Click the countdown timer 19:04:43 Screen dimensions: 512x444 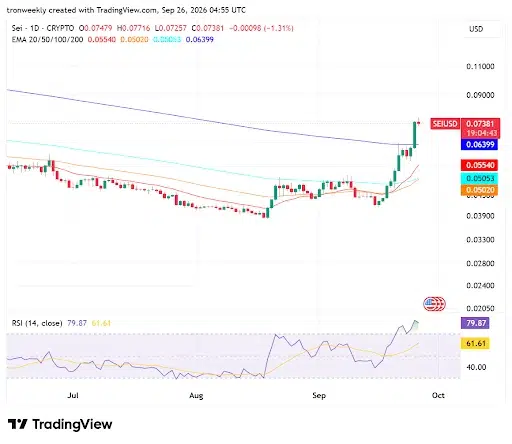coord(482,133)
